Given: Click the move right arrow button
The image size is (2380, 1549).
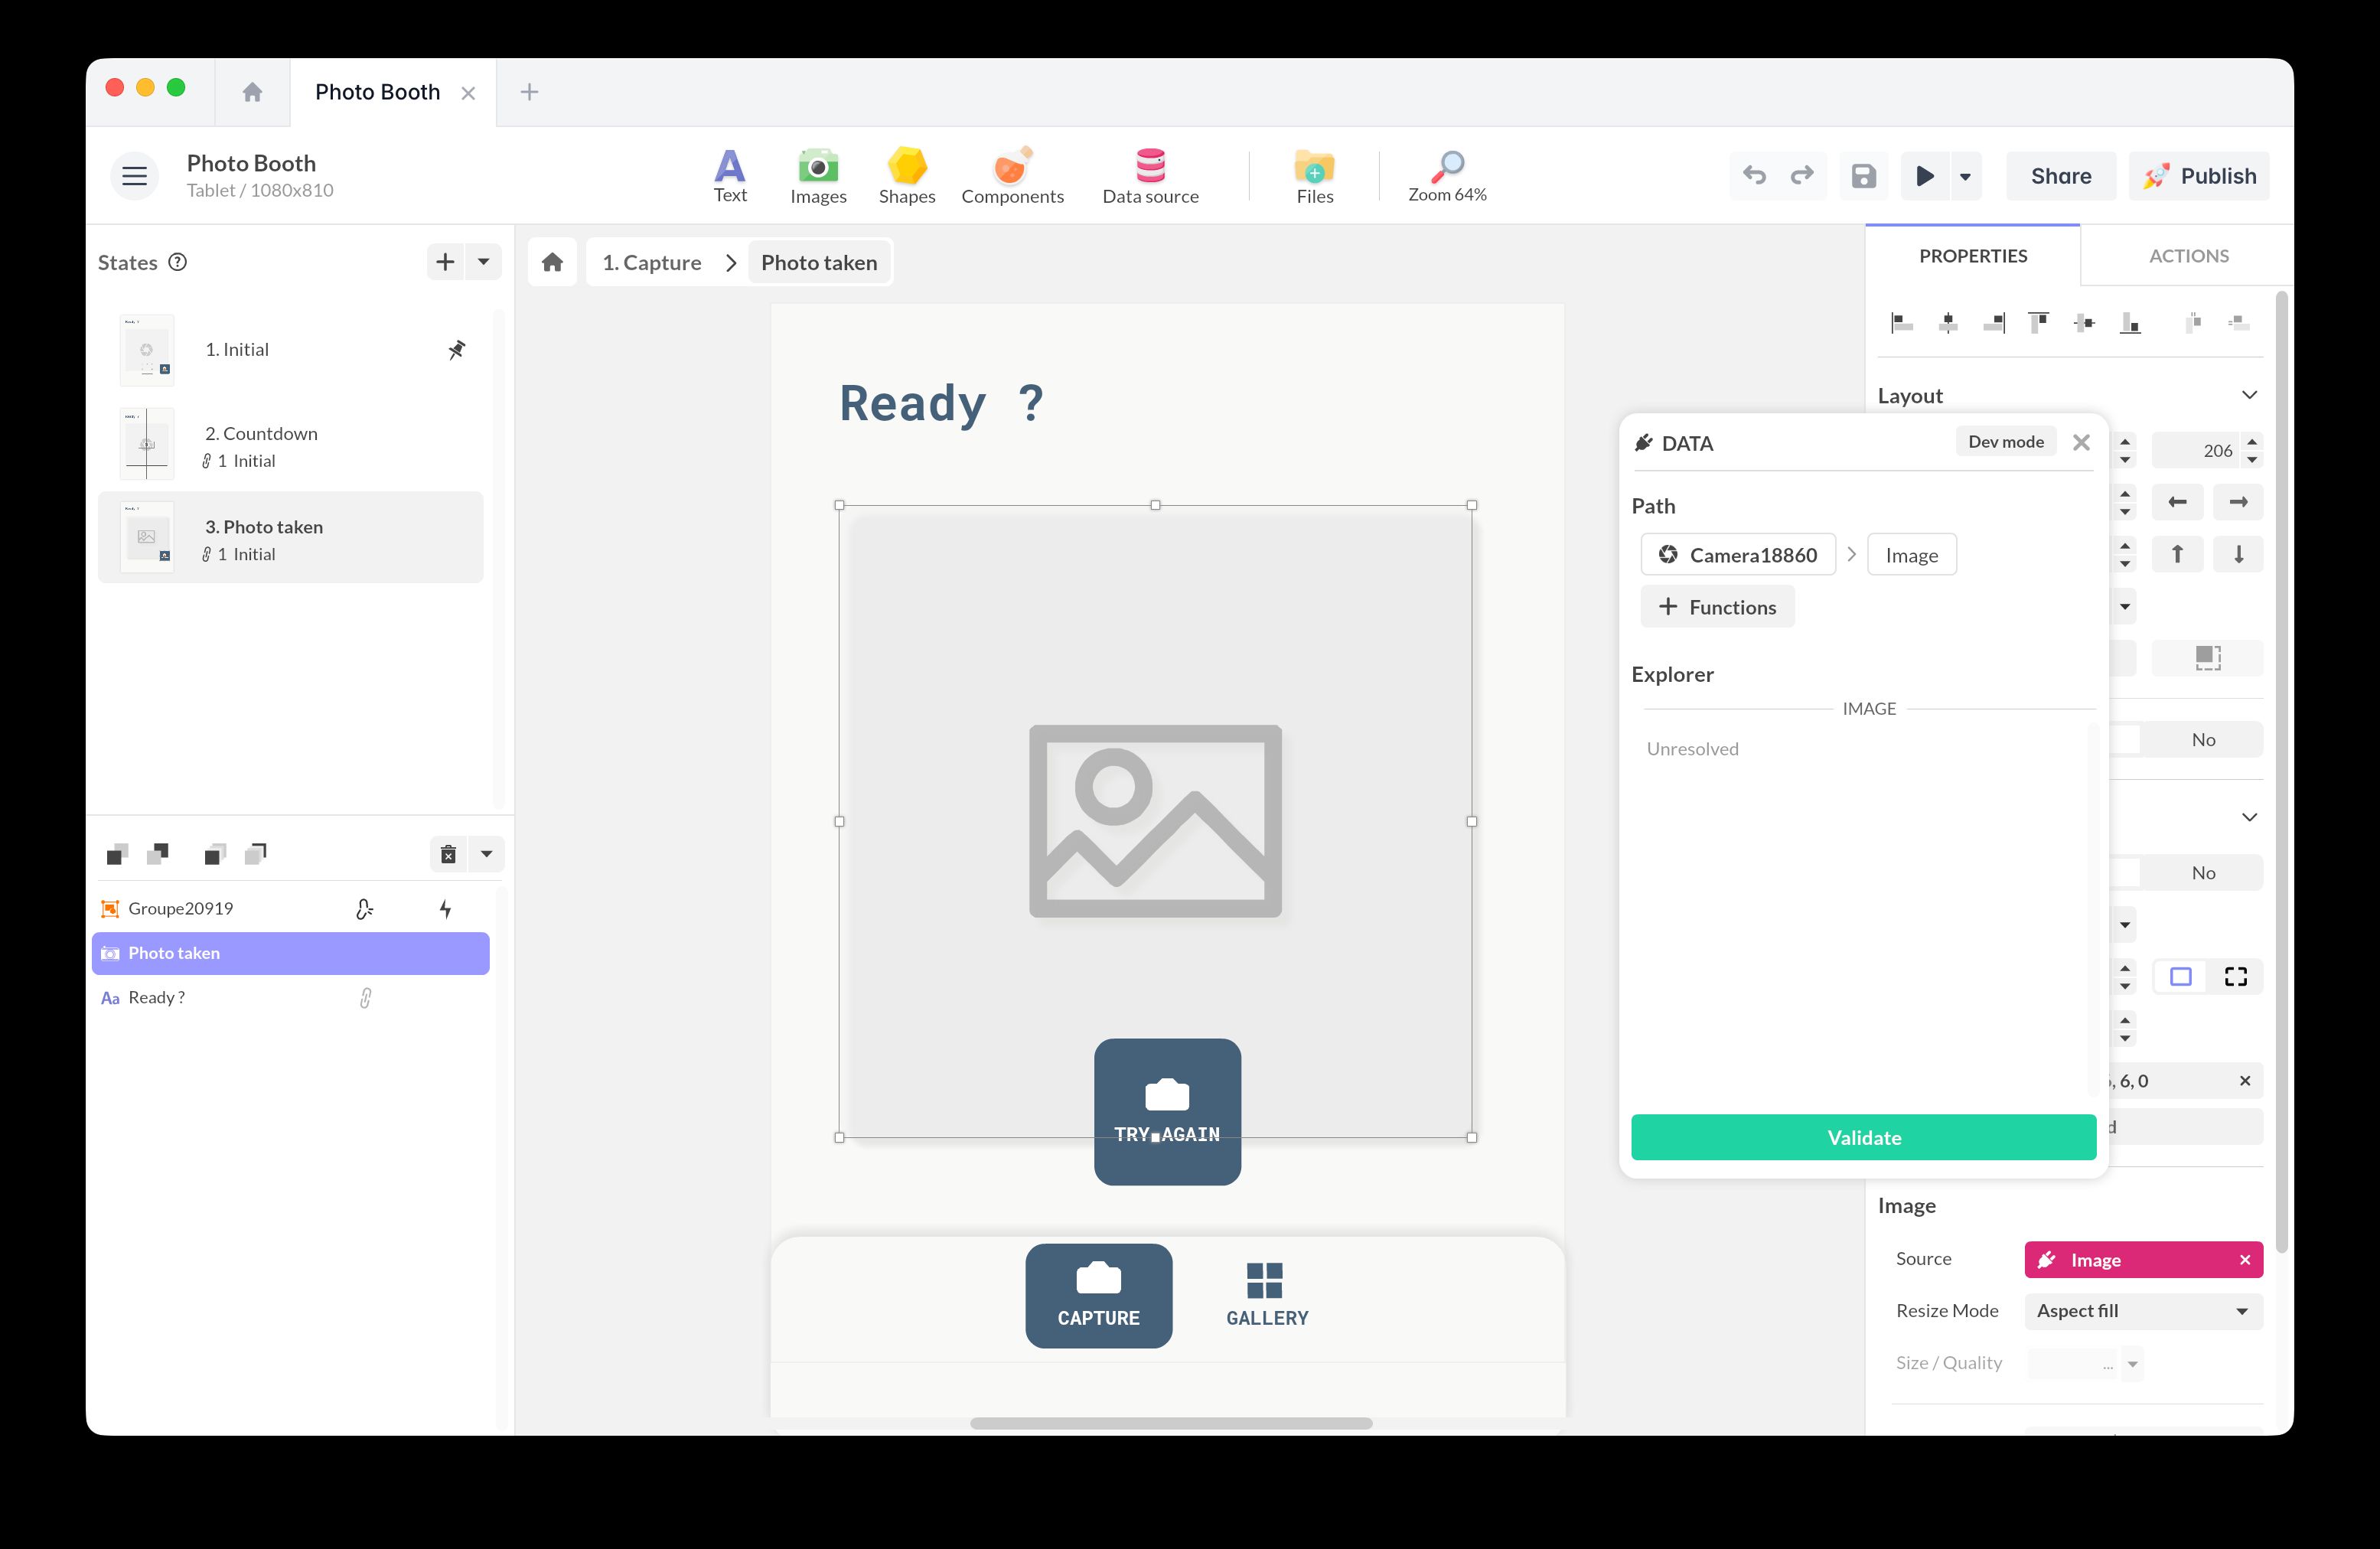Looking at the screenshot, I should point(2239,502).
